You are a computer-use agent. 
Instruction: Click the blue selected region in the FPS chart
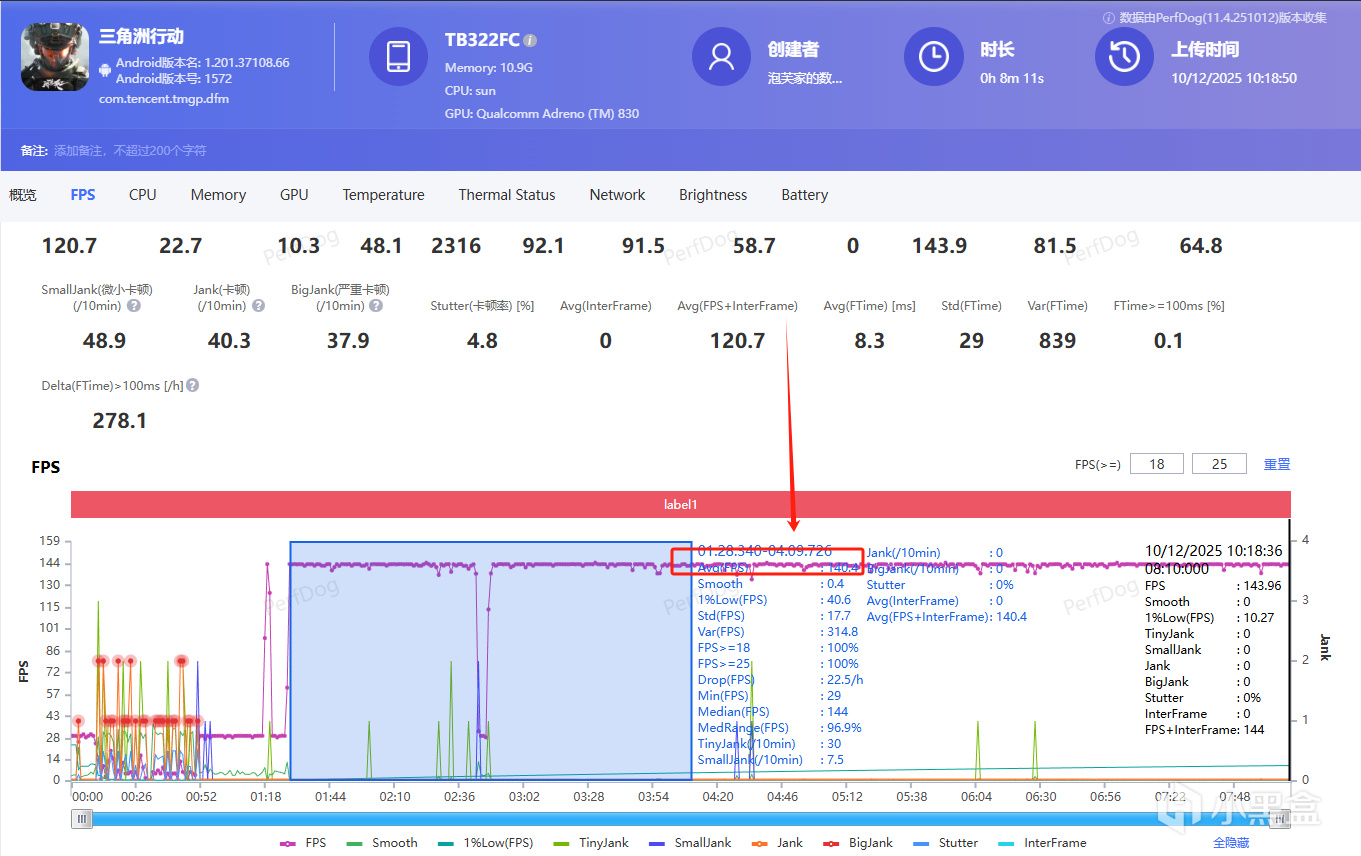click(490, 661)
